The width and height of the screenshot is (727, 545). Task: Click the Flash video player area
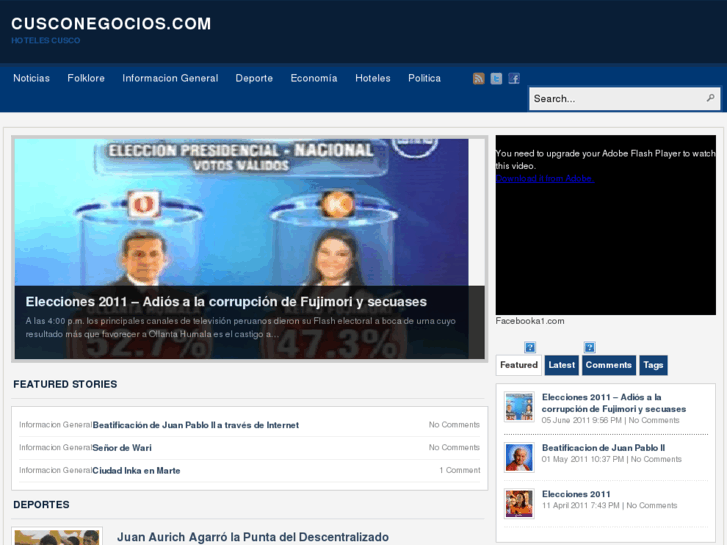point(606,225)
